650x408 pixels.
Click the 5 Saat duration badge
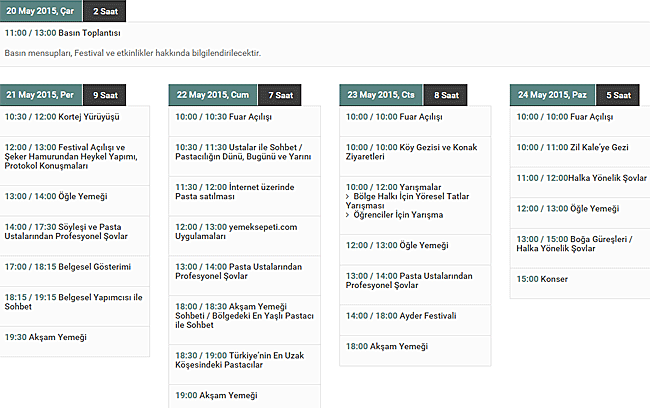[618, 95]
